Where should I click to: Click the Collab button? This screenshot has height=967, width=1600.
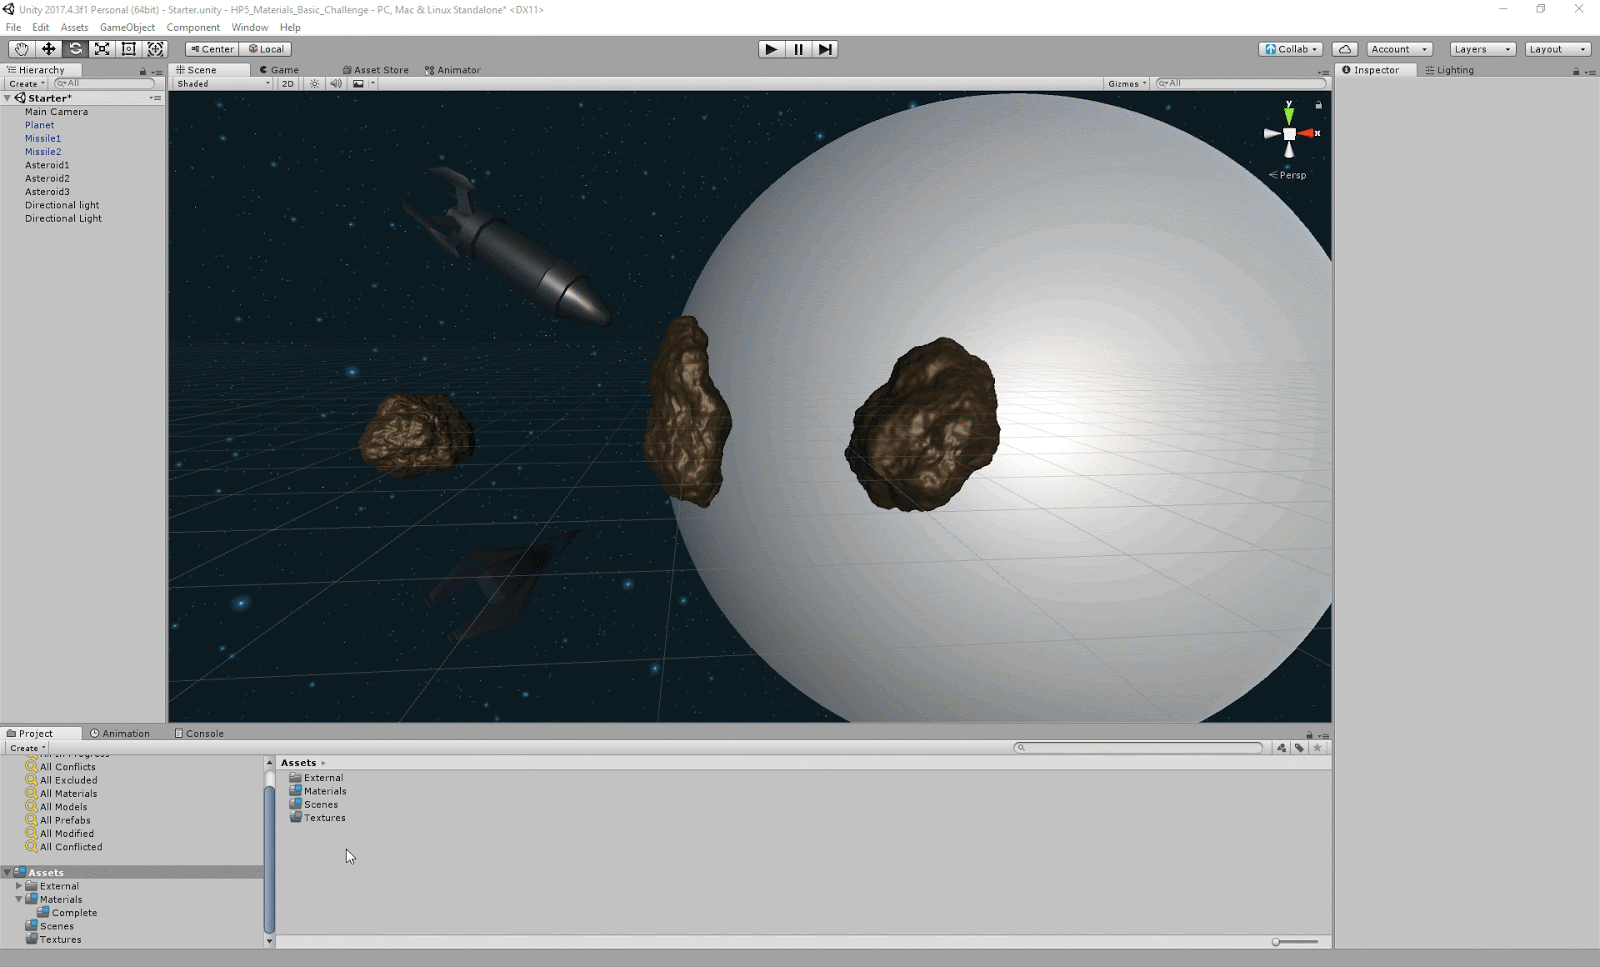(1291, 49)
